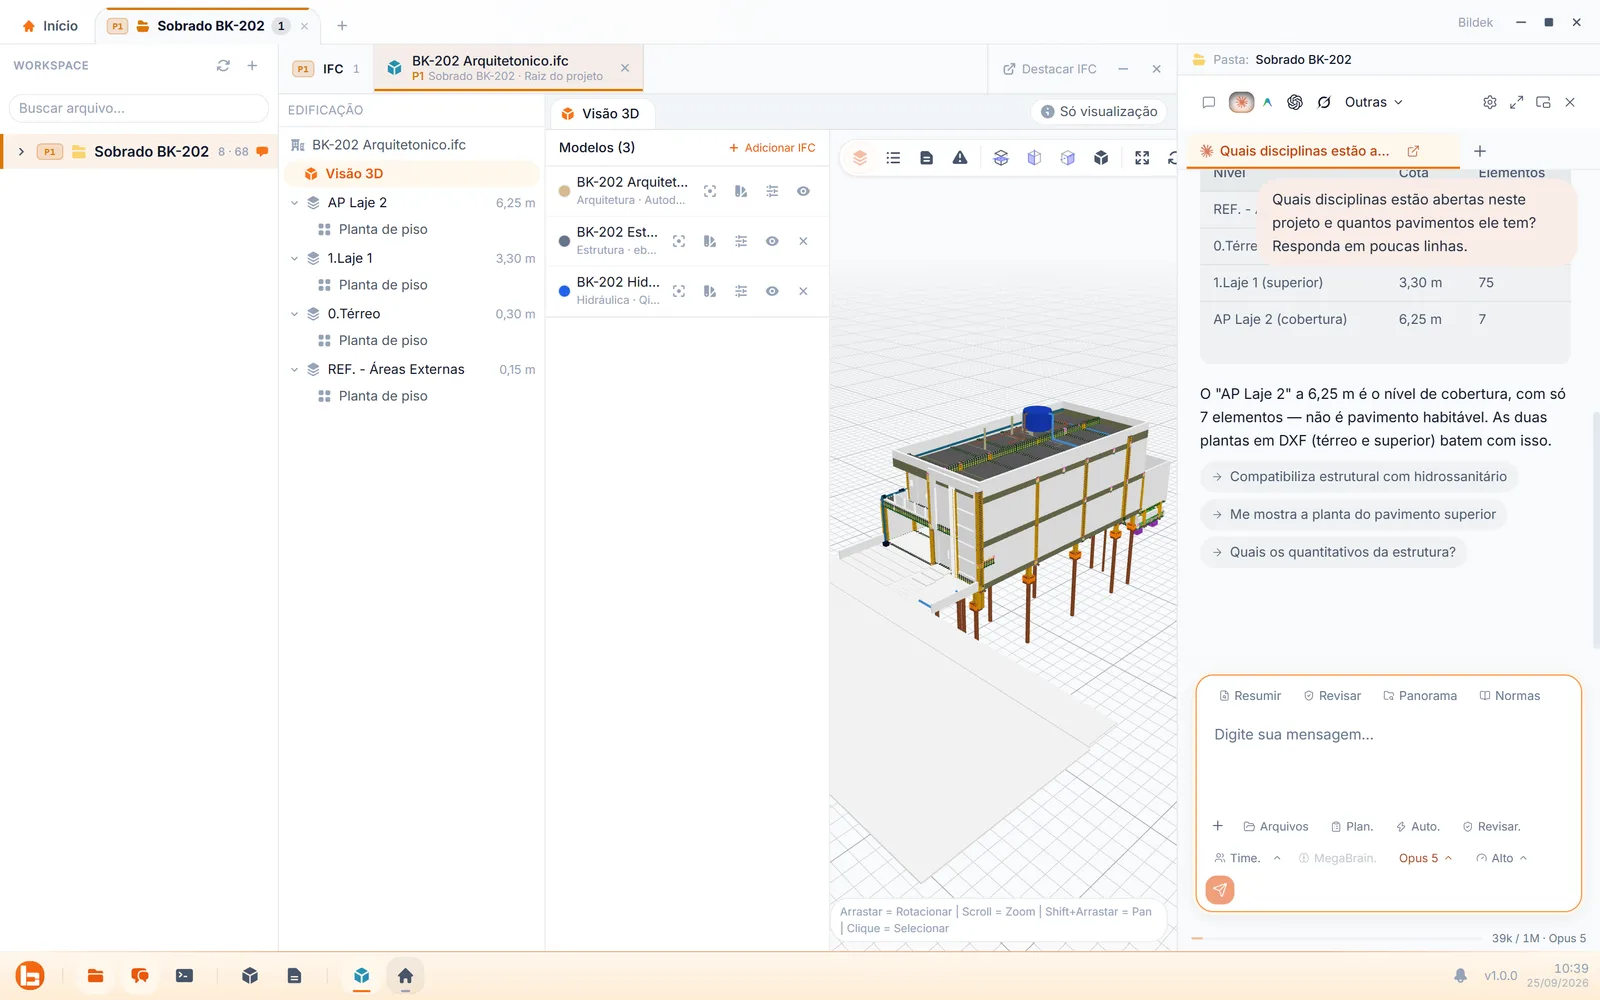Open the orange folder icon in bottom dock

[96, 976]
